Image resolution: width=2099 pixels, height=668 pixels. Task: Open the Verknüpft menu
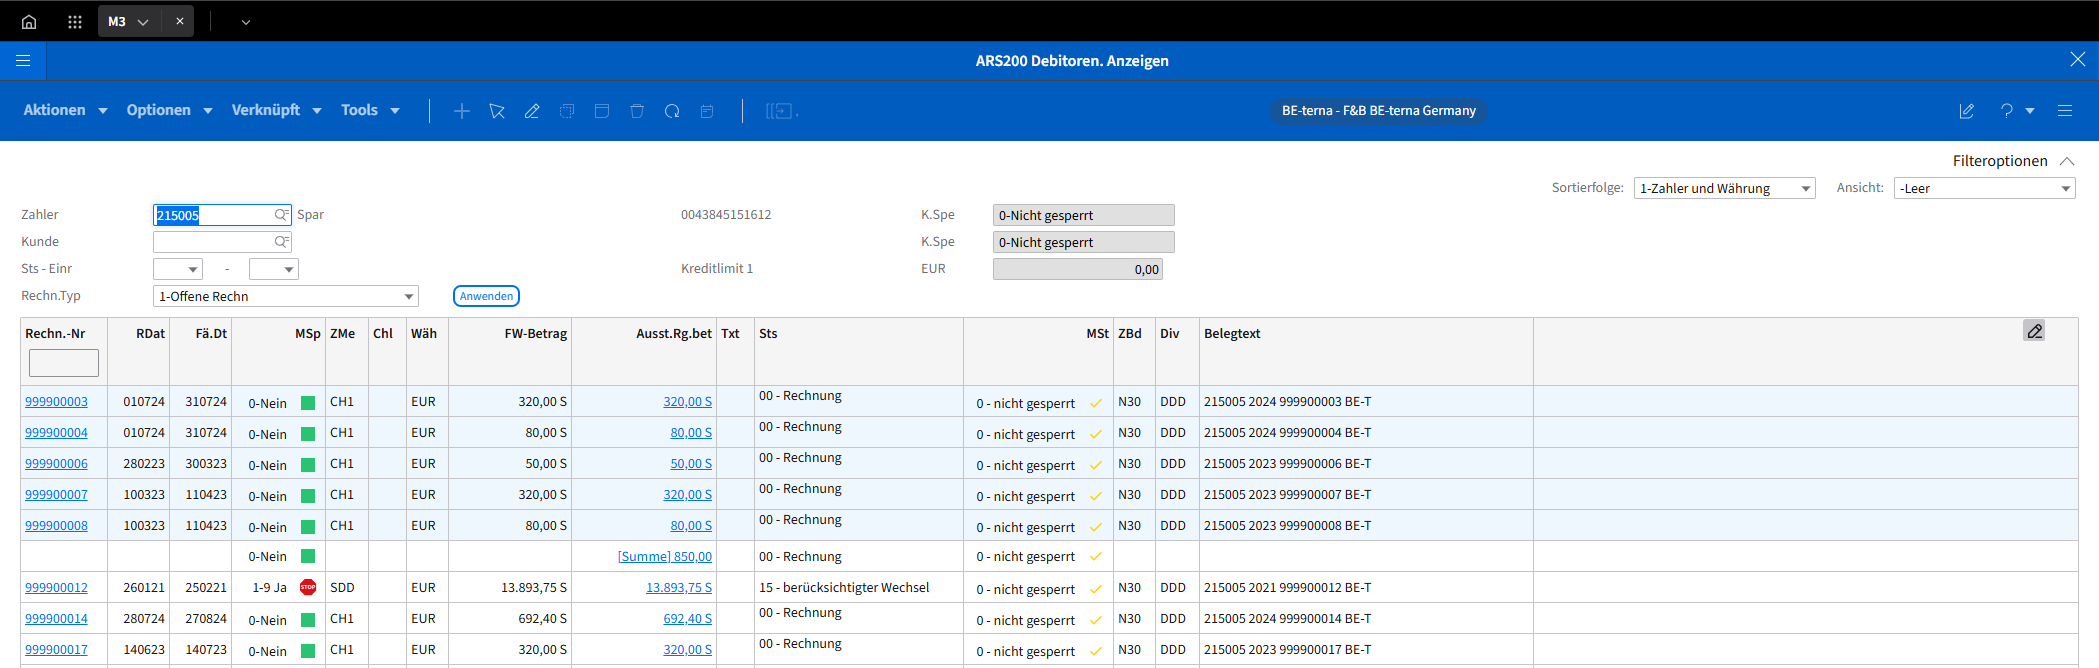[x=276, y=110]
